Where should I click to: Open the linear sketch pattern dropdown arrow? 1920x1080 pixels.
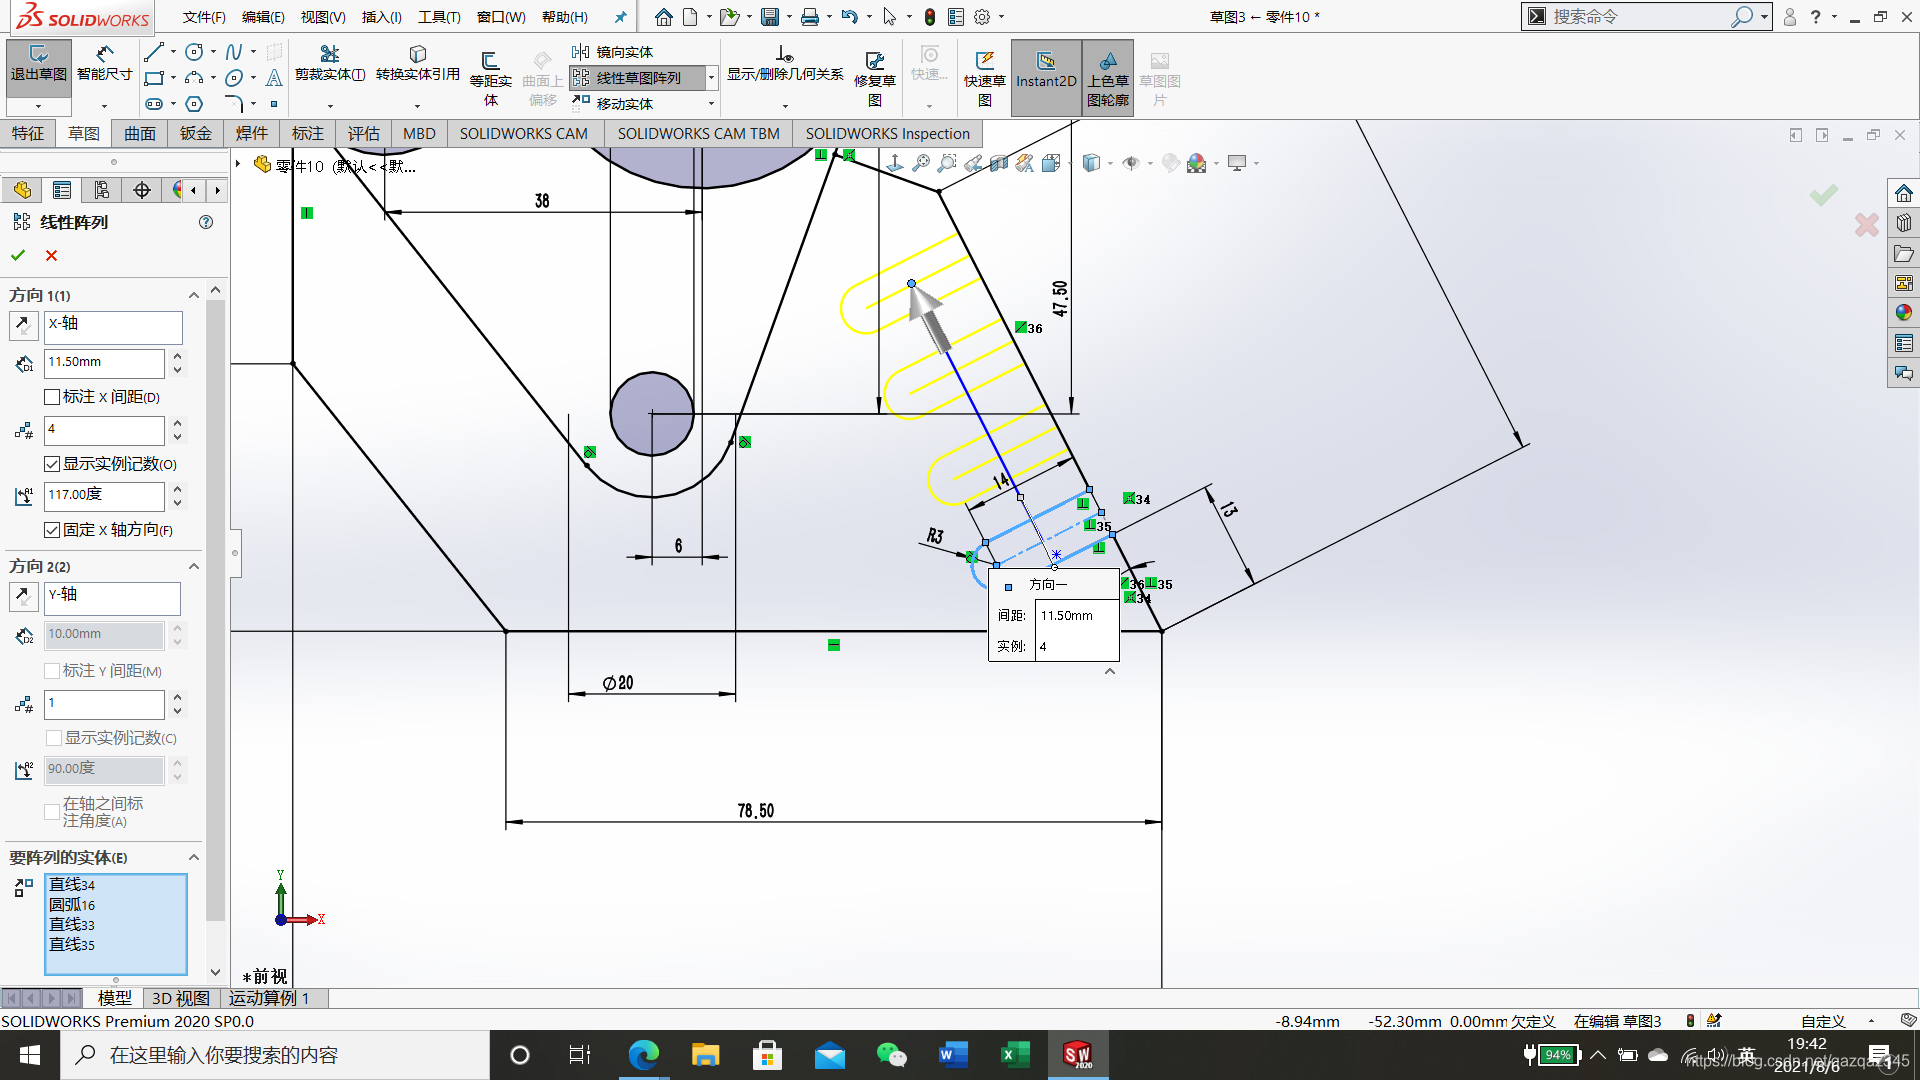pyautogui.click(x=711, y=78)
